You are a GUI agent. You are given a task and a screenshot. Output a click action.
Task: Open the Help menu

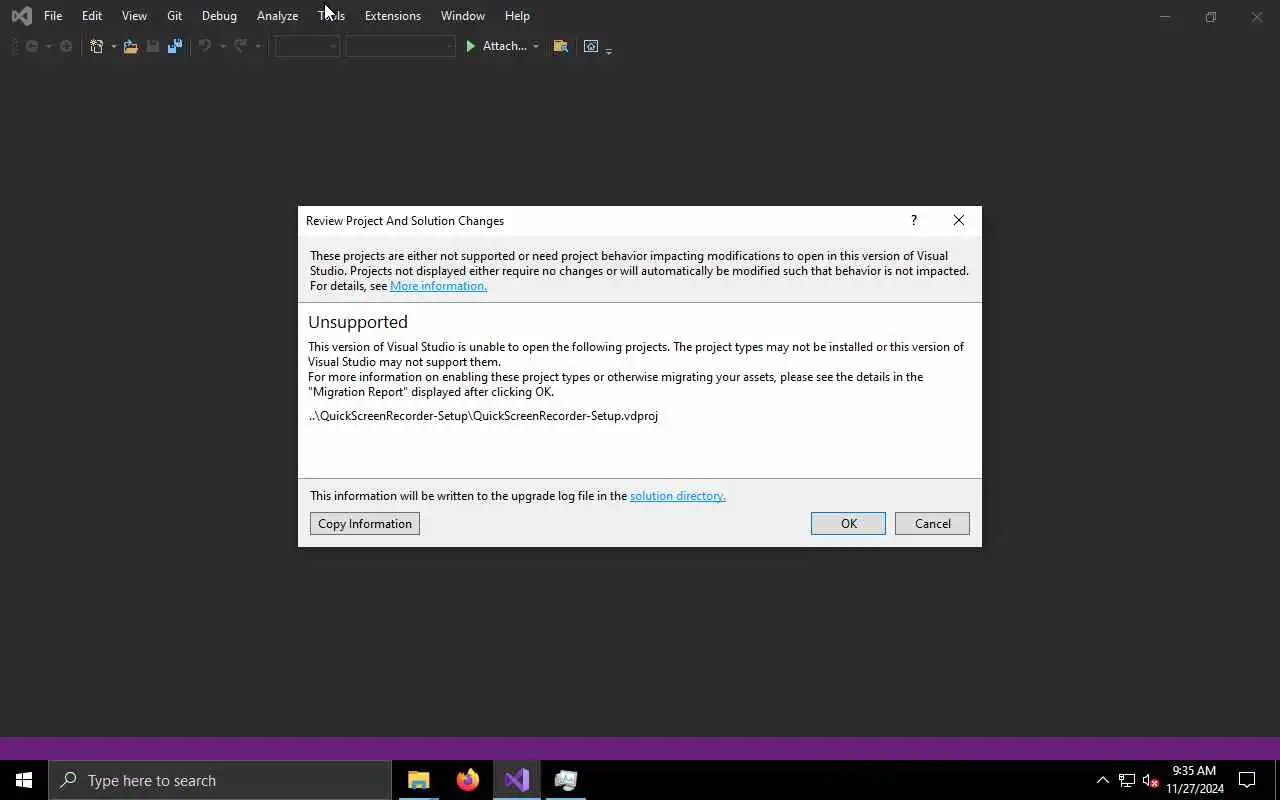coord(517,16)
